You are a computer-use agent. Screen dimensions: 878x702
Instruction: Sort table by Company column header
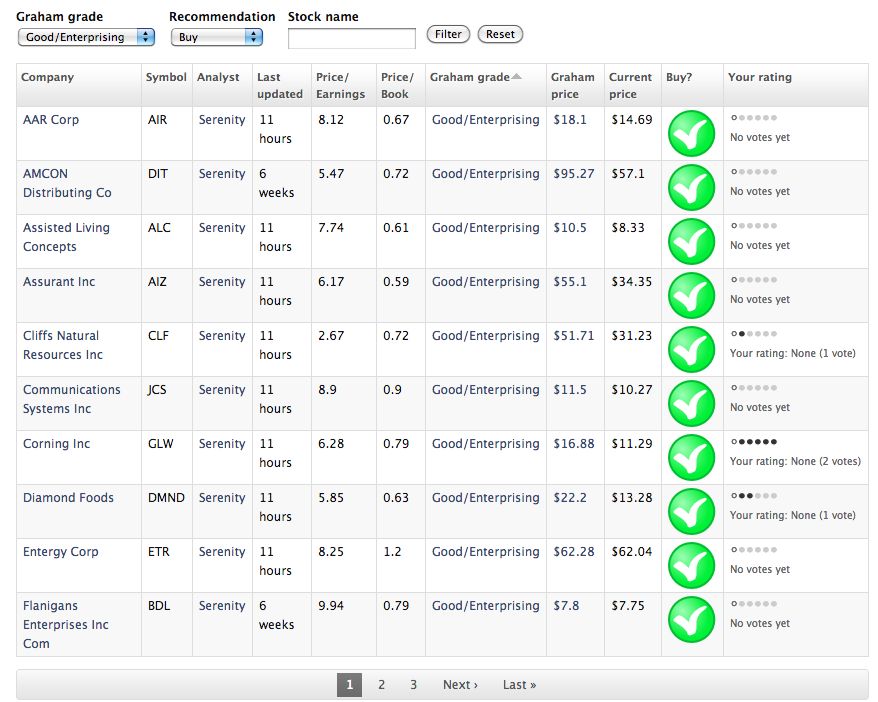click(x=48, y=77)
